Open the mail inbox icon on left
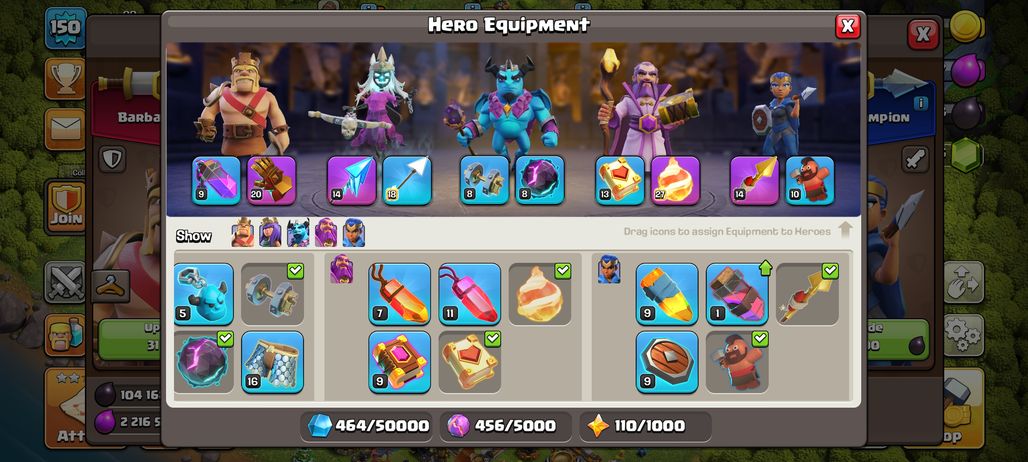The width and height of the screenshot is (1028, 462). click(65, 129)
